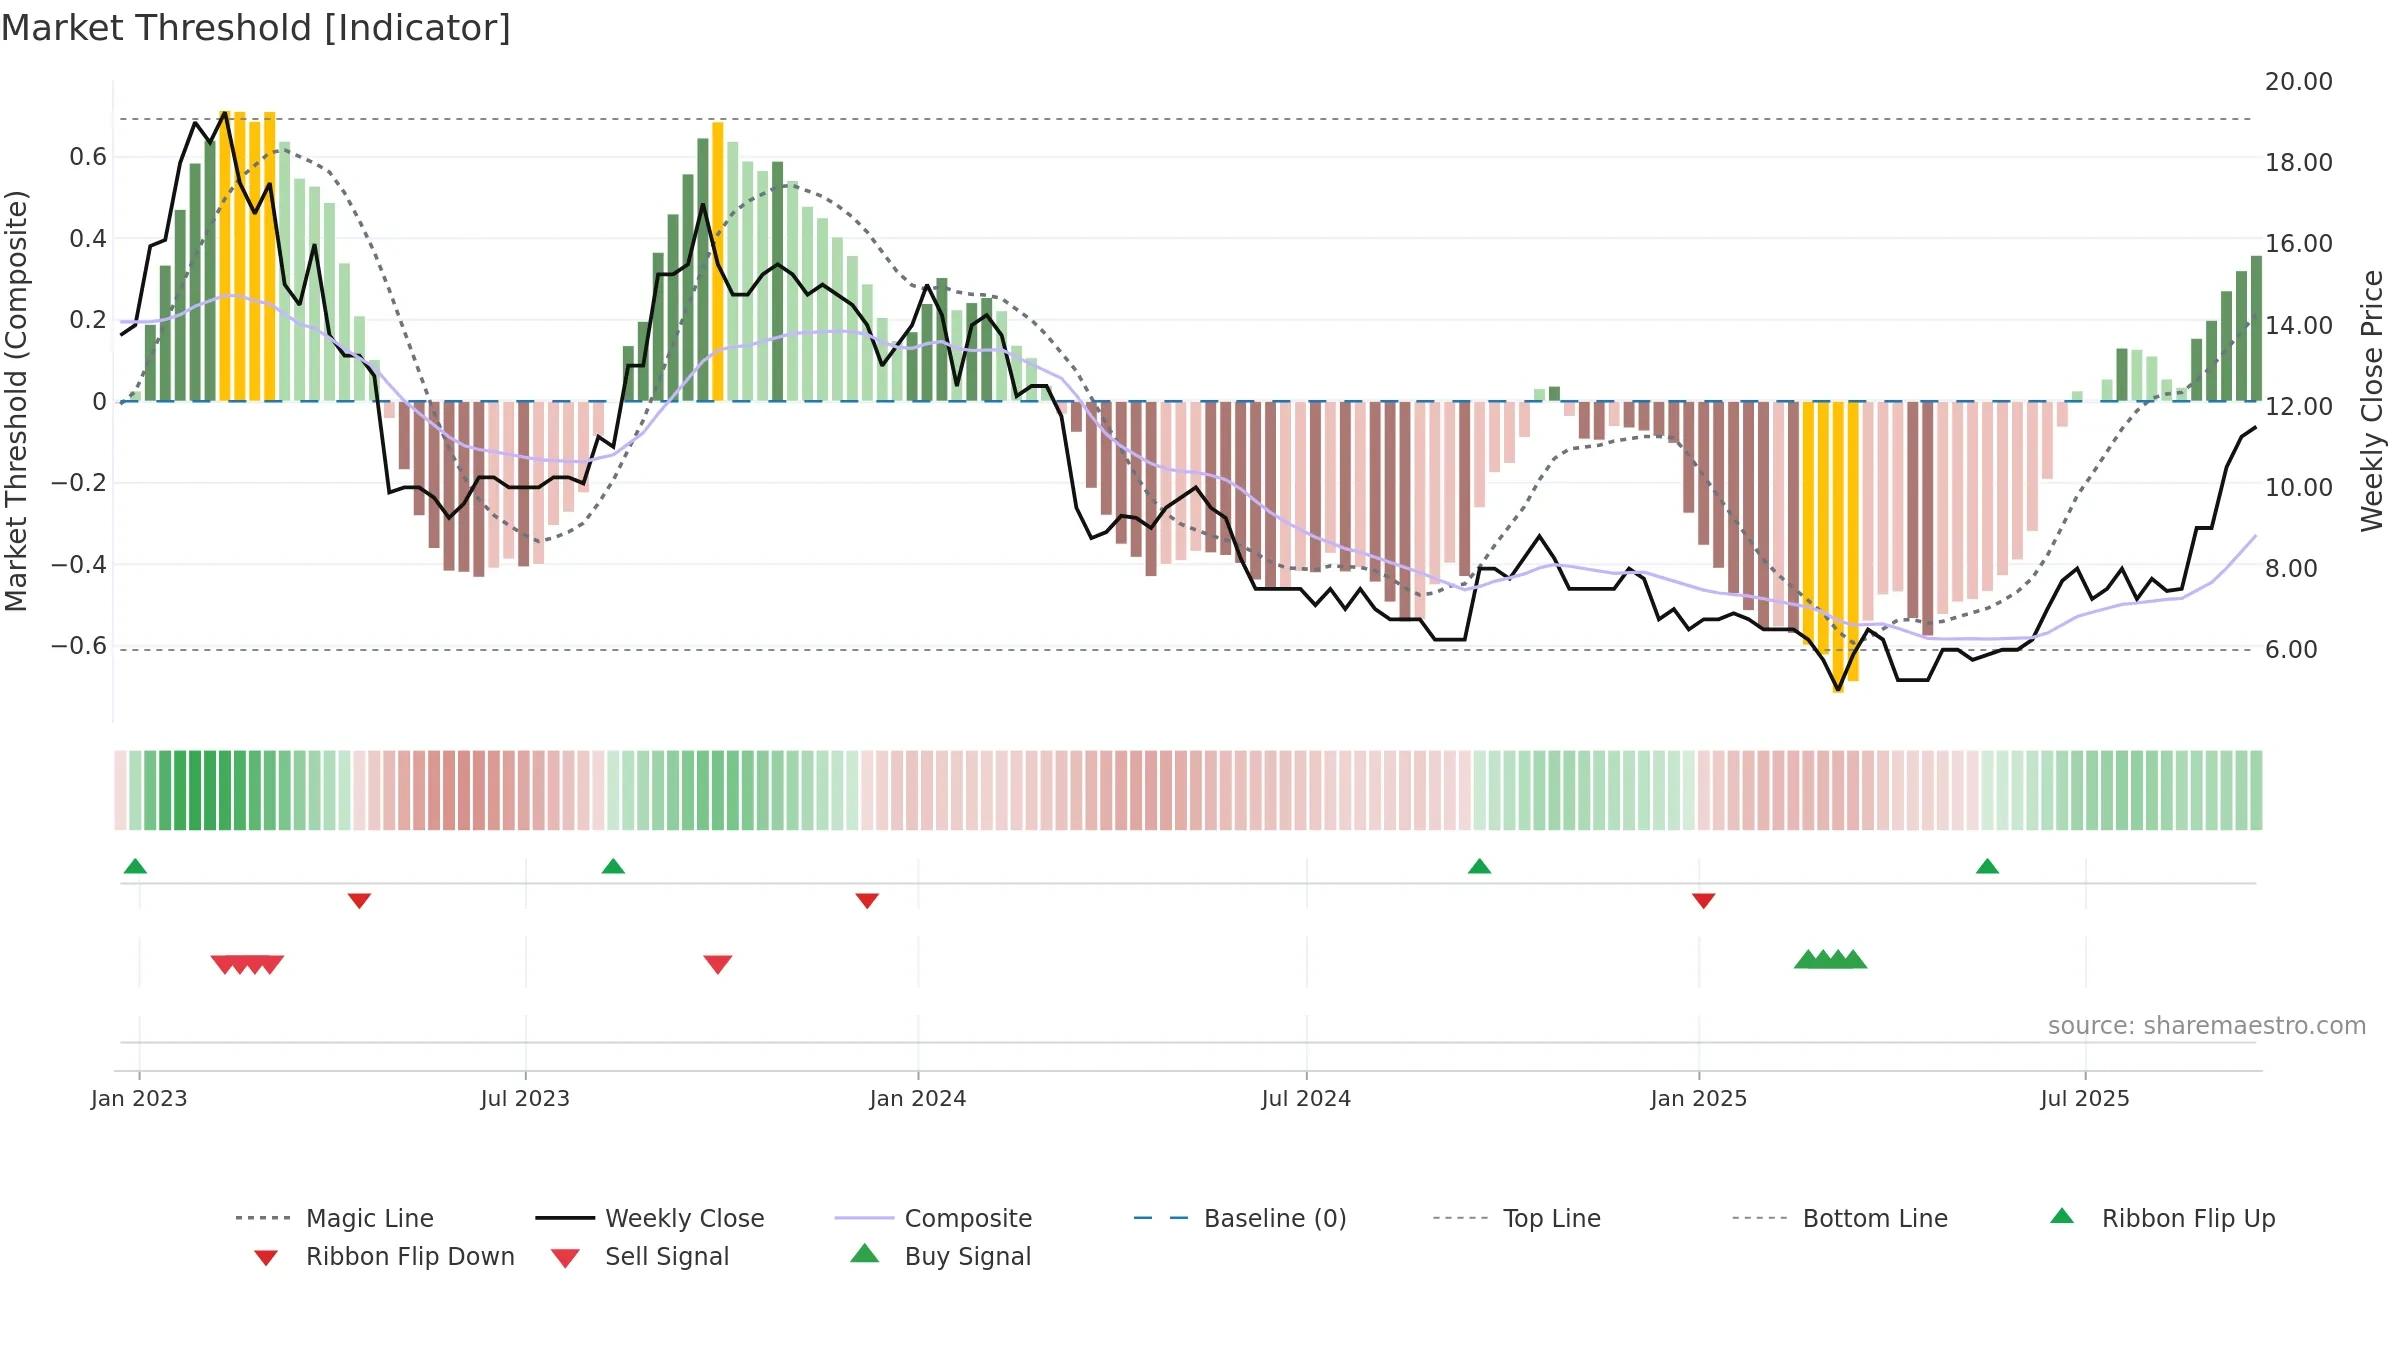Click the ribbon flip down triangle before Jul 2023
This screenshot has width=2400, height=1350.
[359, 901]
